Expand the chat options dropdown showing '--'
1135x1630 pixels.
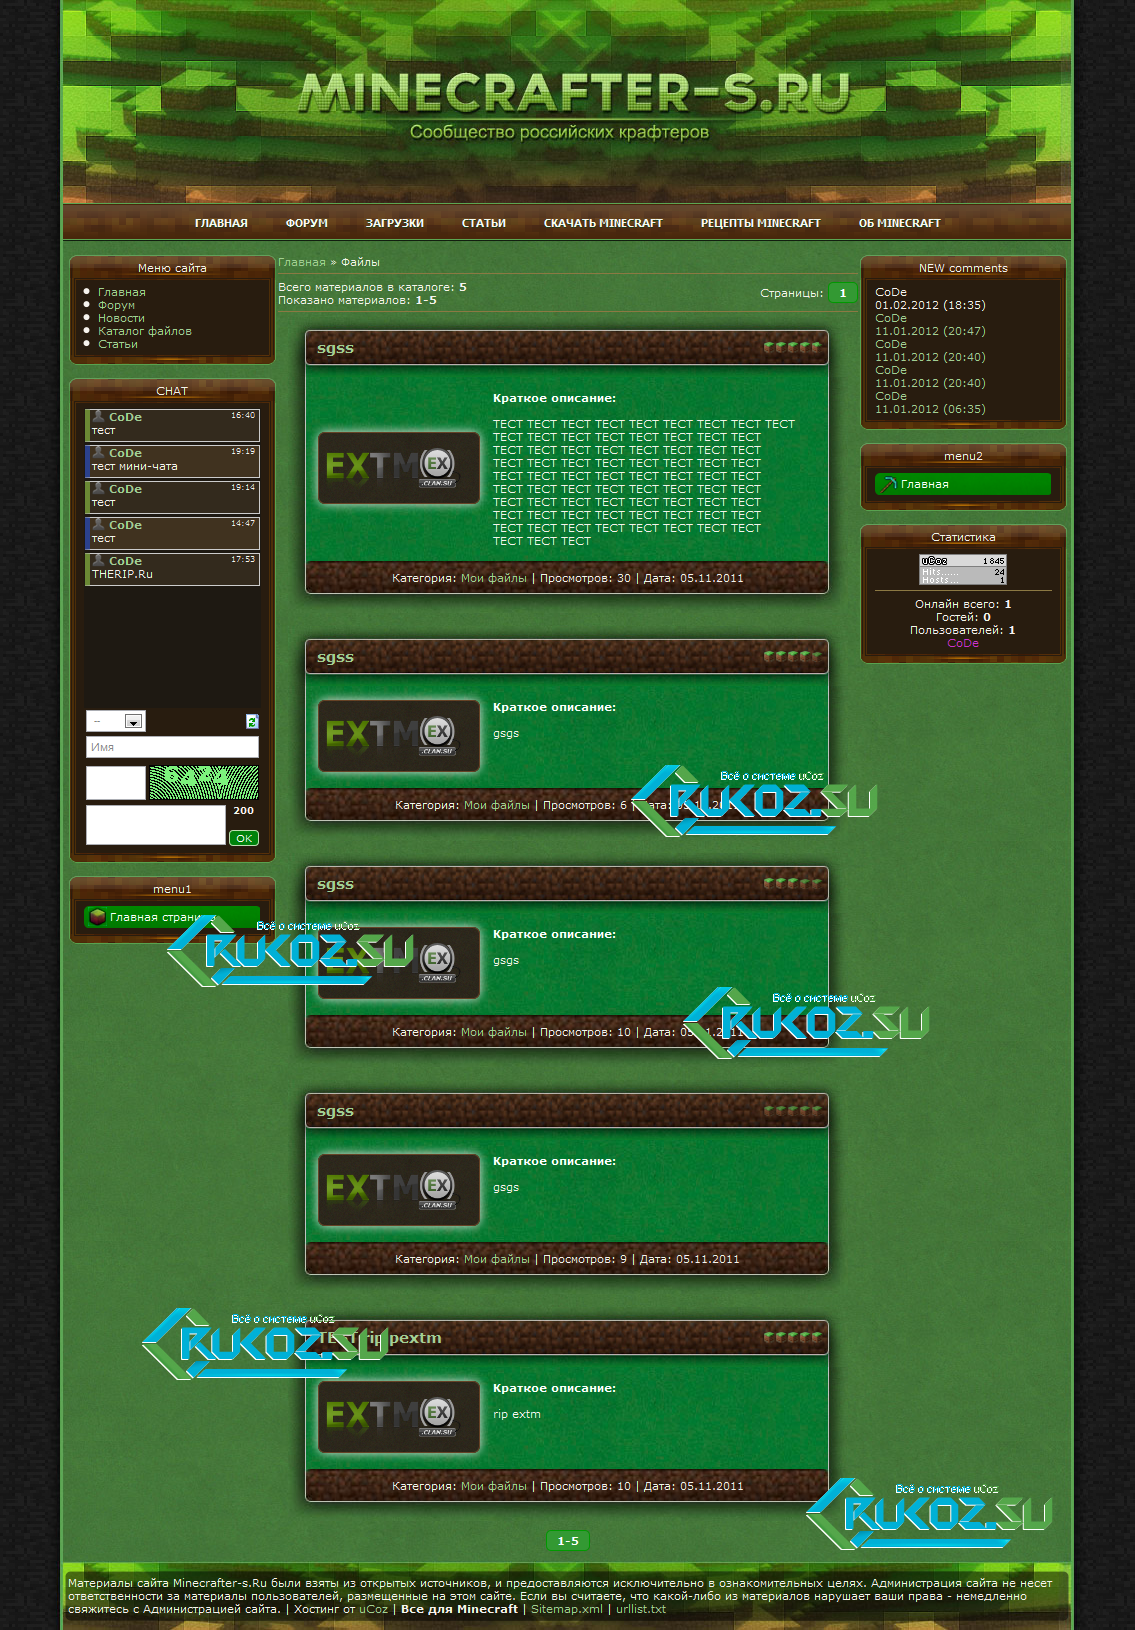point(116,721)
